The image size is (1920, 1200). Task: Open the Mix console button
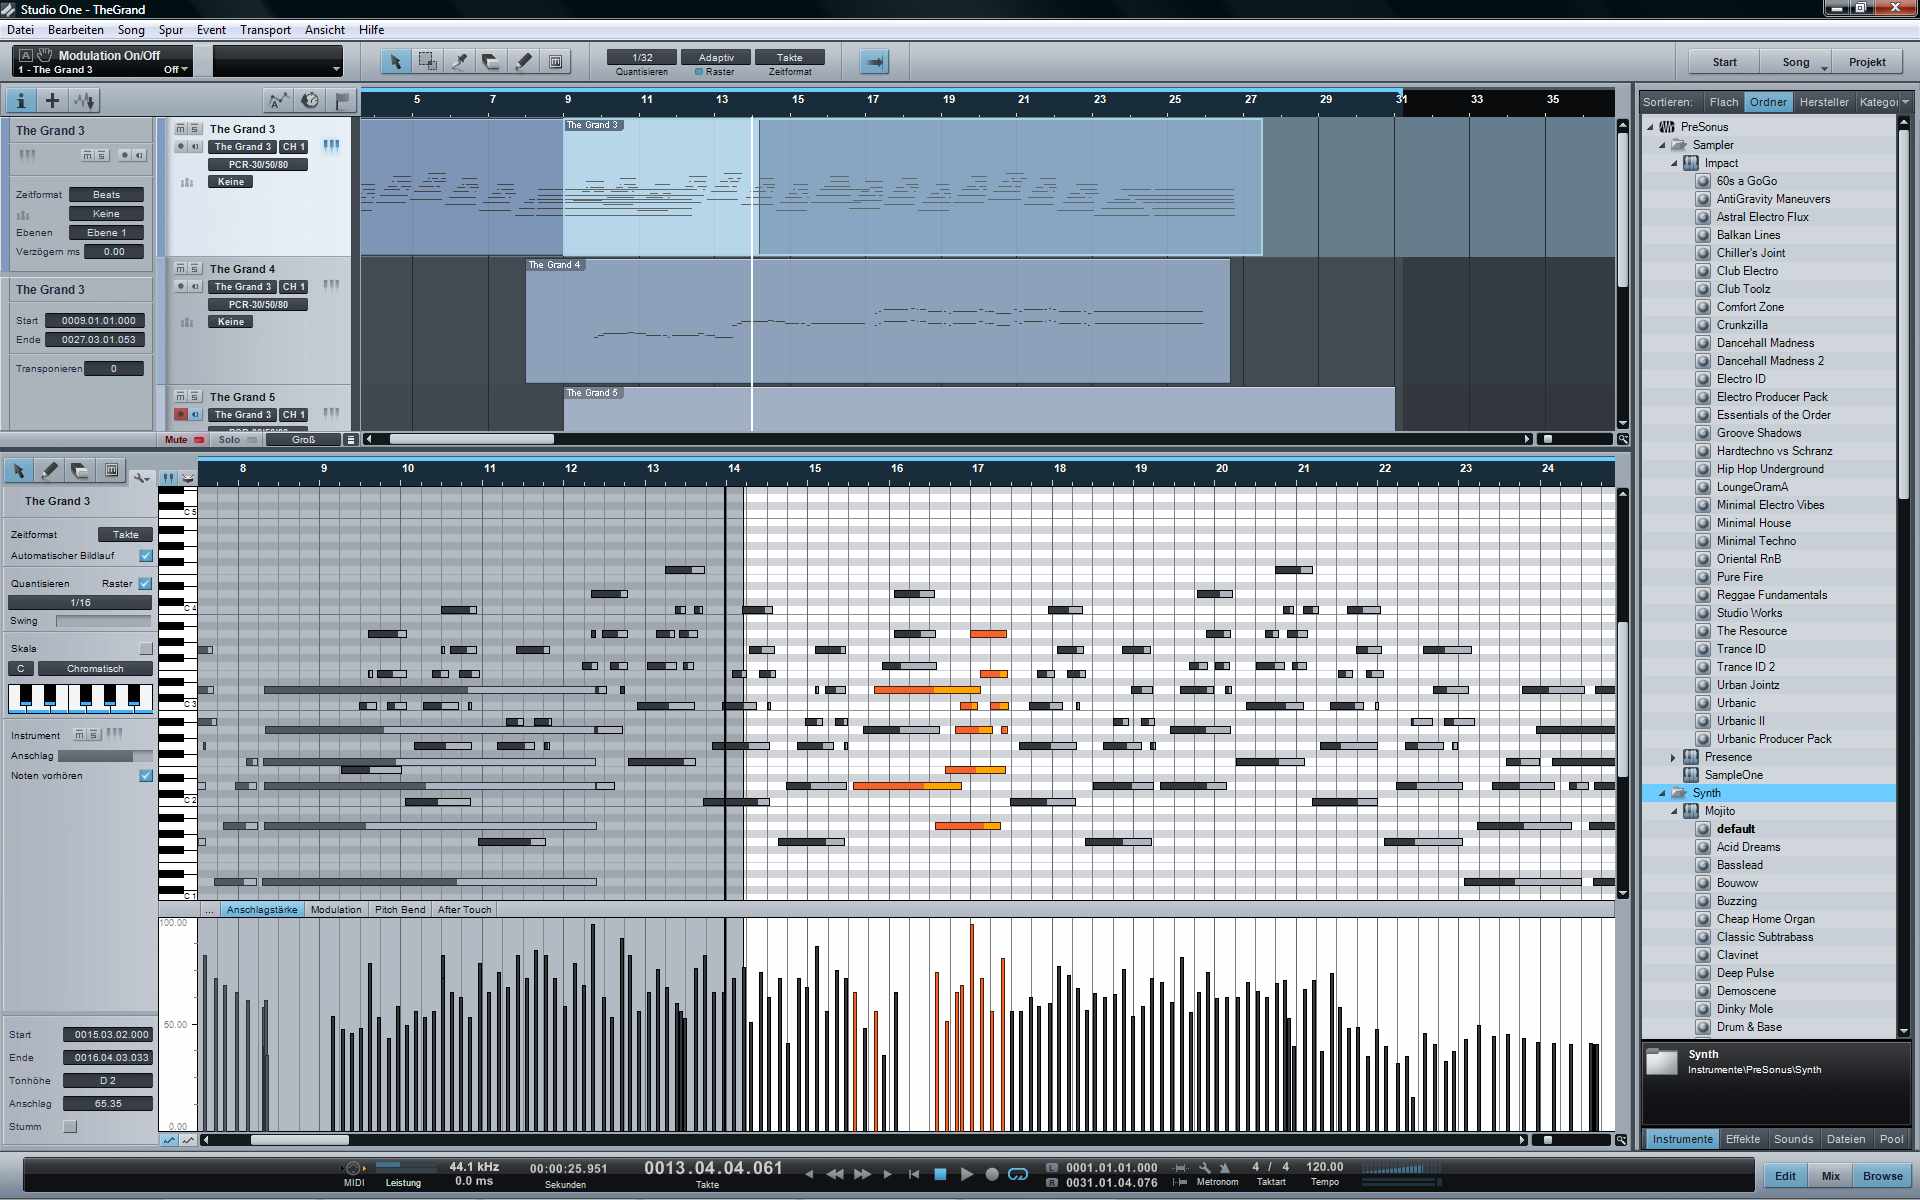click(1831, 1176)
